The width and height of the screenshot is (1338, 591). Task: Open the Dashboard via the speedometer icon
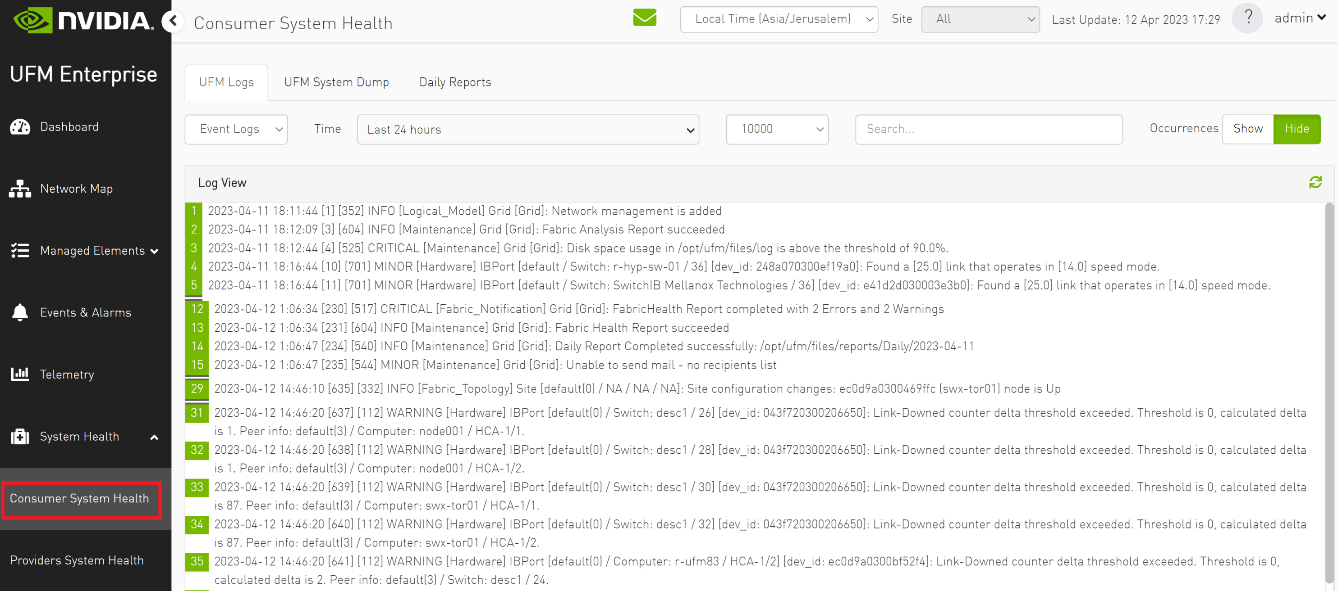click(x=23, y=126)
